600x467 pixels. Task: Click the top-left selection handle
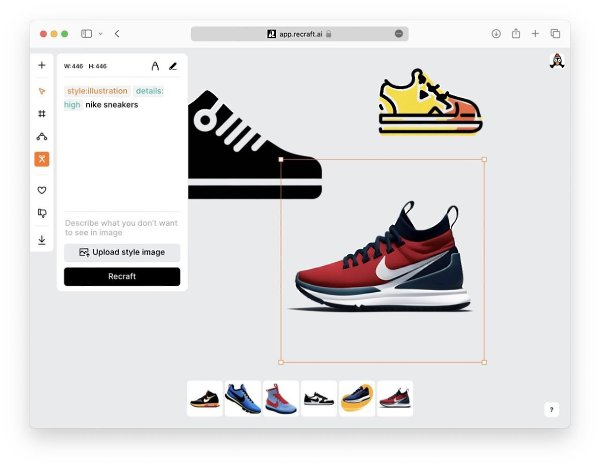(x=281, y=159)
